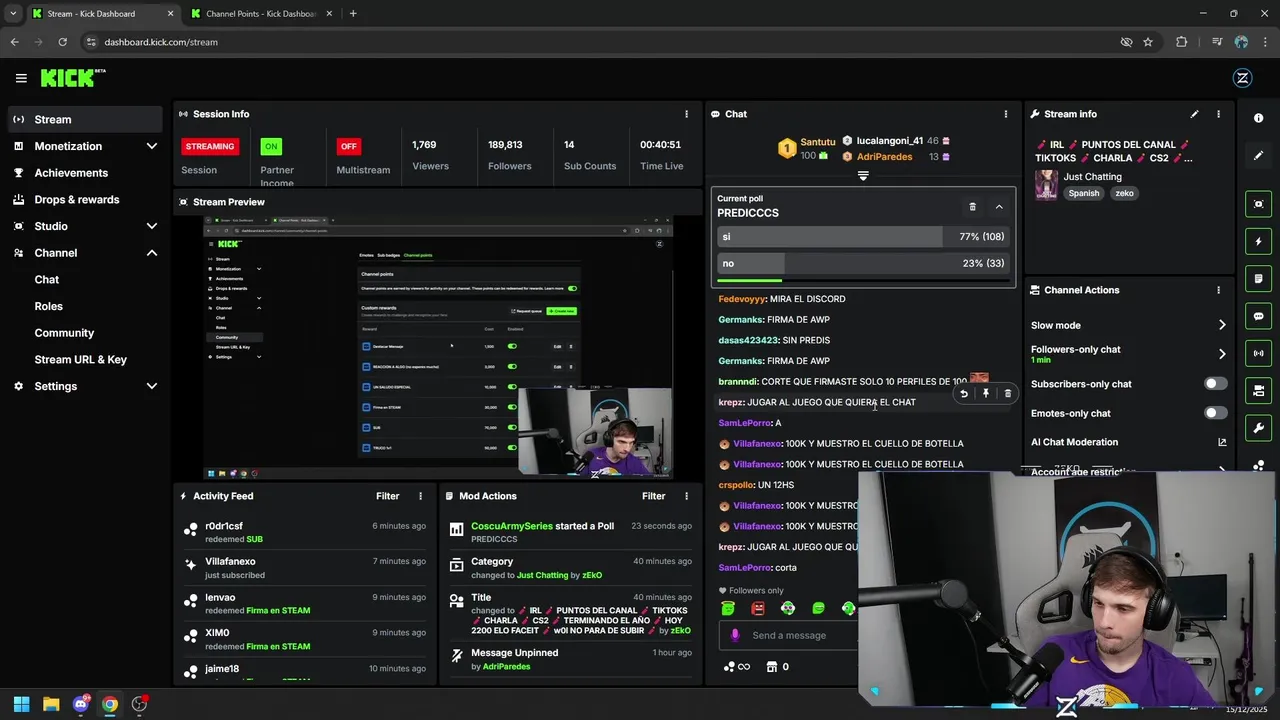1280x720 pixels.
Task: Open Channel Actions three-dot menu
Action: 1218,290
